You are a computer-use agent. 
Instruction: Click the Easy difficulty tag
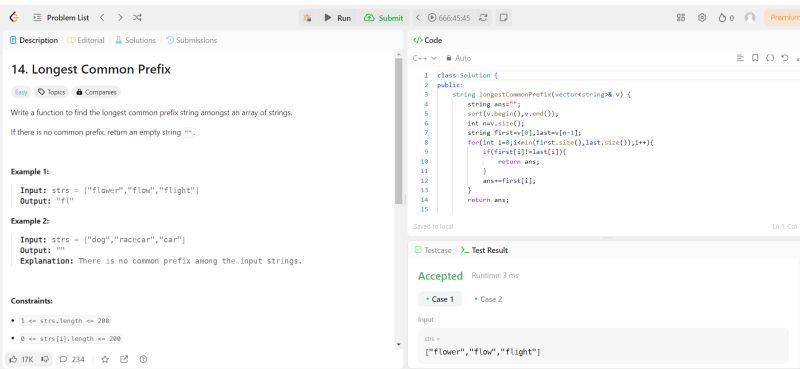point(21,92)
